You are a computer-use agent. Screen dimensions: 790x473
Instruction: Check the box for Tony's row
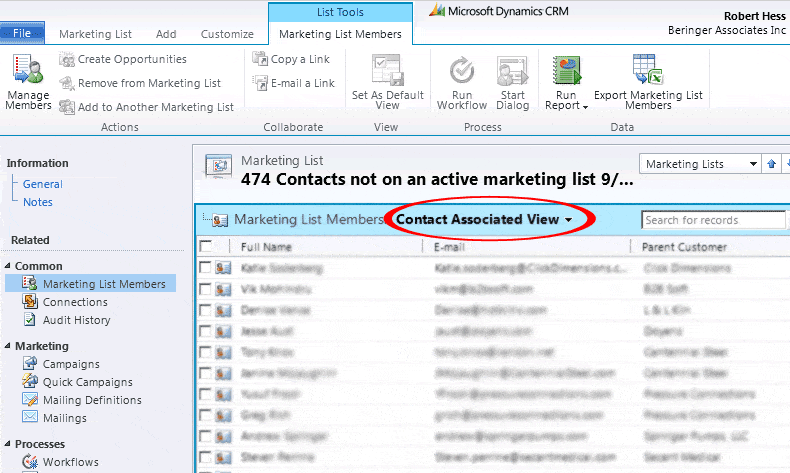coord(205,352)
